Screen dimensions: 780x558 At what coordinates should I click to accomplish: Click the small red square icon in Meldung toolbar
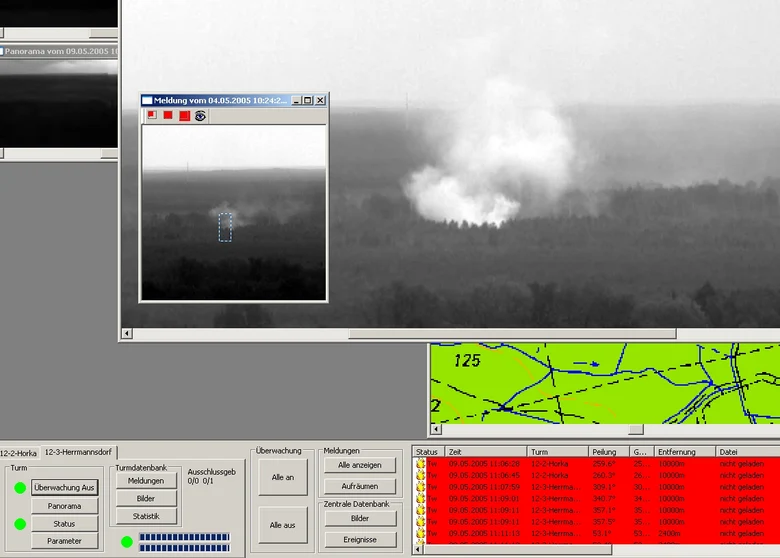click(x=152, y=115)
